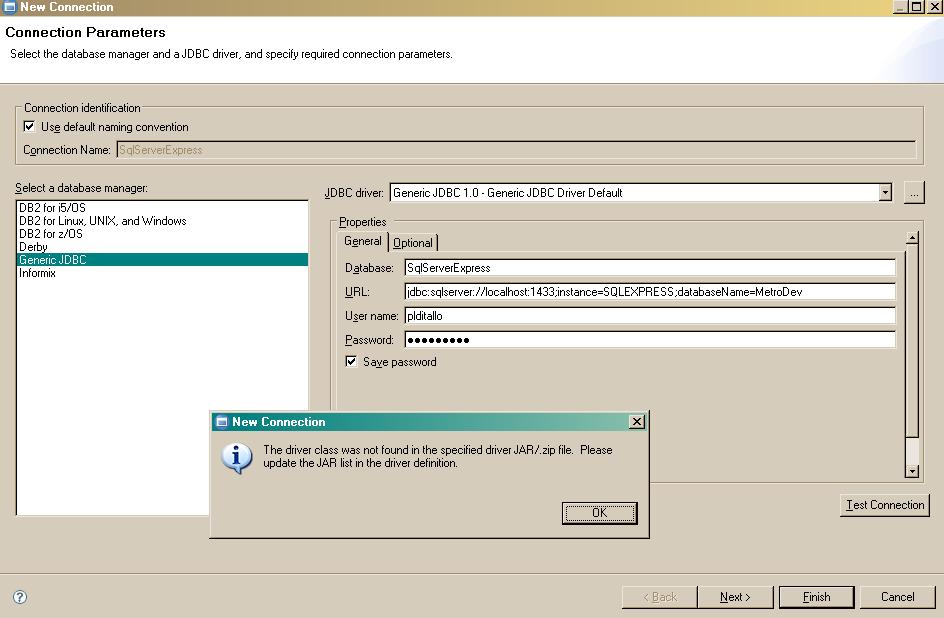The image size is (944, 618).
Task: Click the Finish button
Action: [x=816, y=596]
